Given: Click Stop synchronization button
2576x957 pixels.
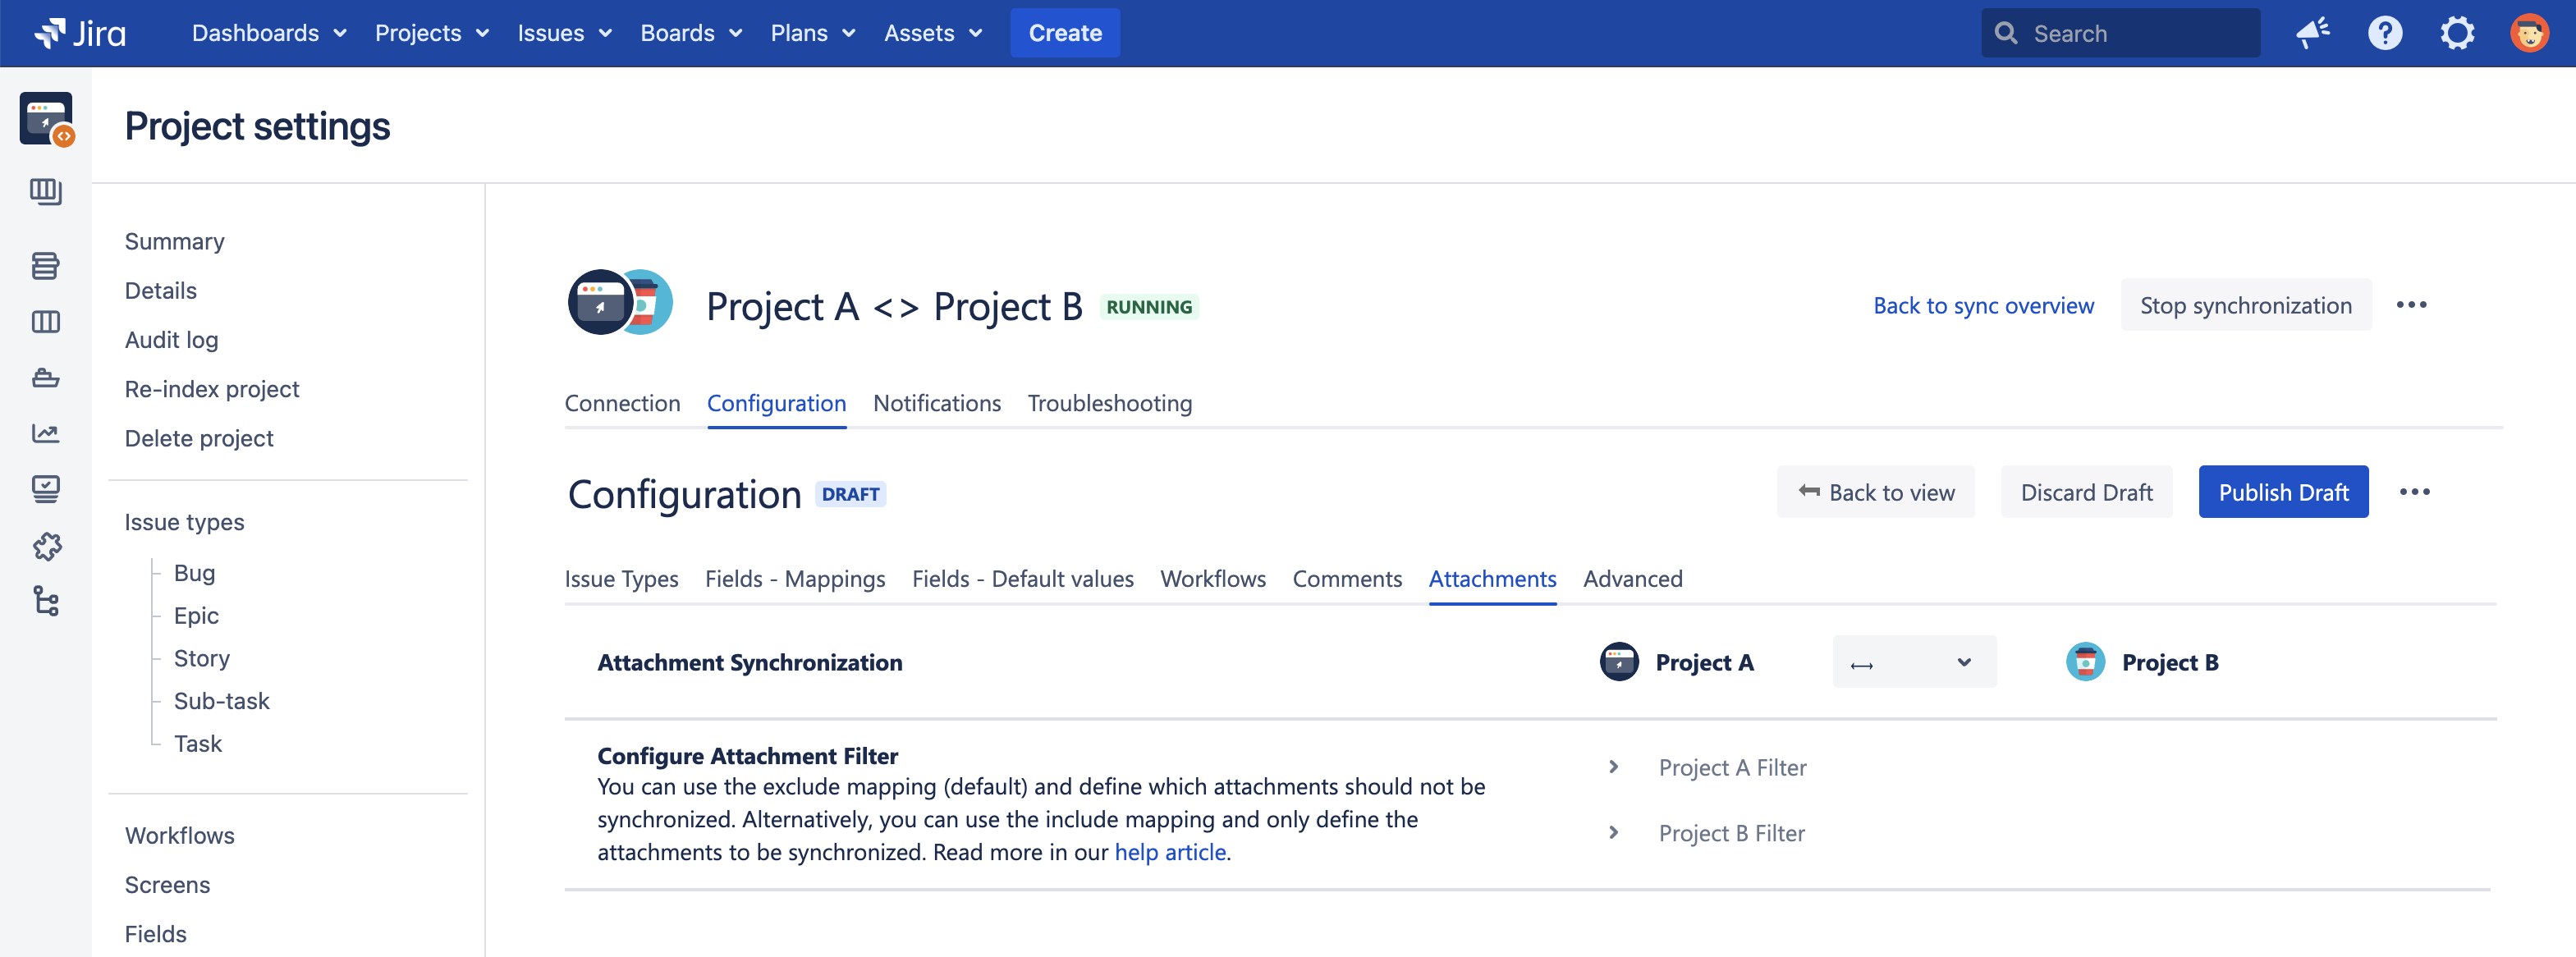Looking at the screenshot, I should click(x=2245, y=305).
